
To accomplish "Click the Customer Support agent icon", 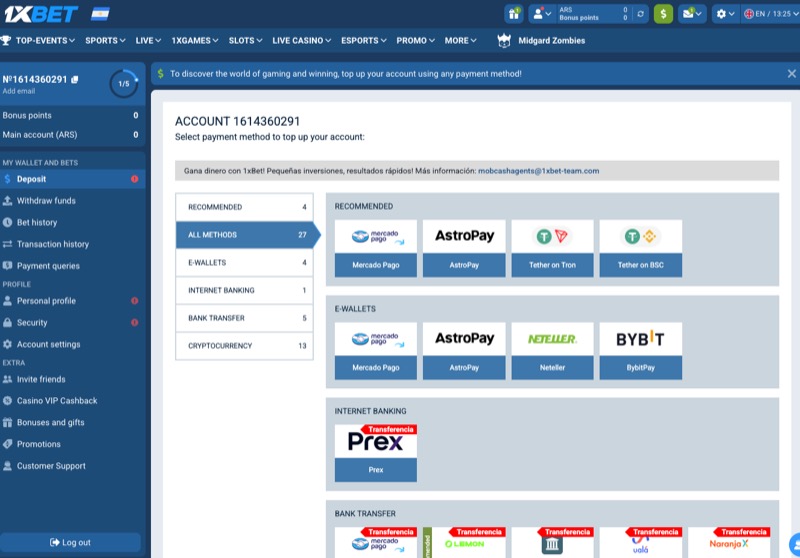I will 7,466.
